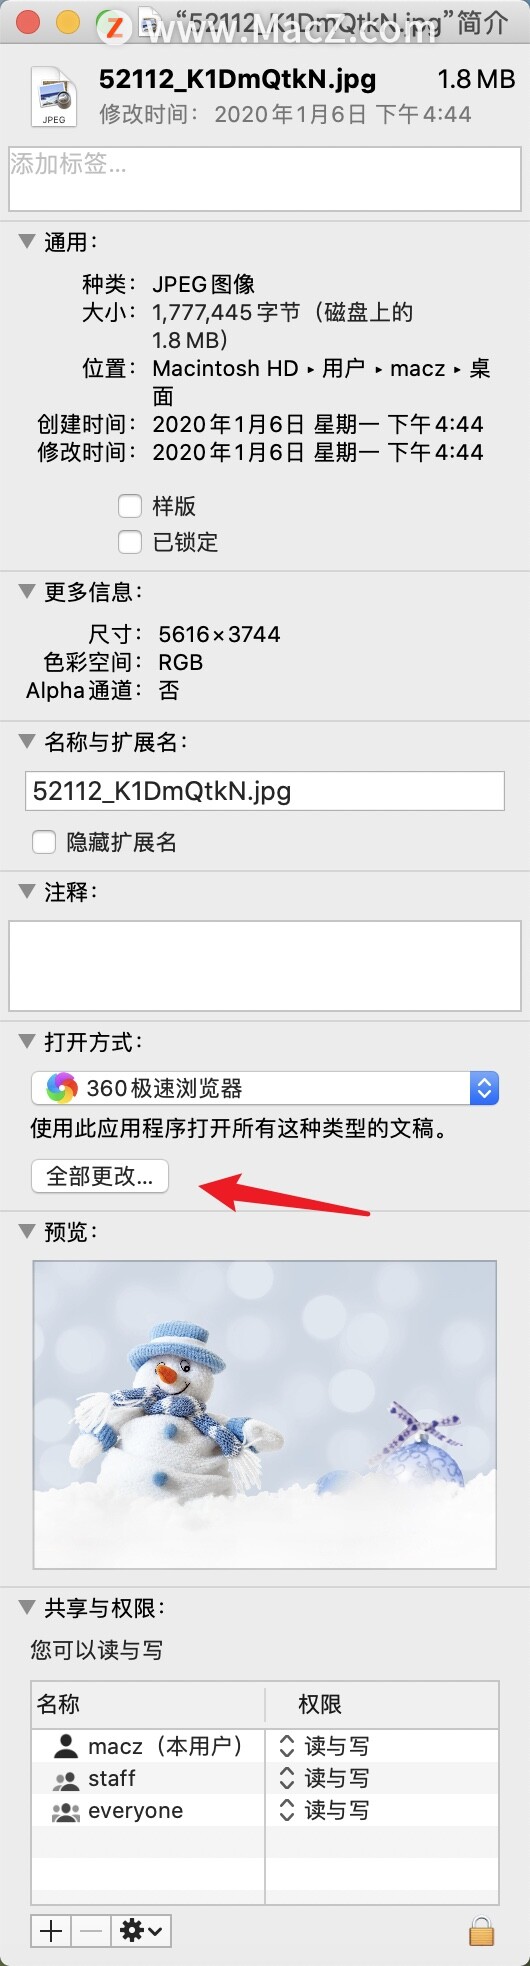Check the 隐藏扩展名 option
The image size is (530, 1966).
click(x=44, y=842)
